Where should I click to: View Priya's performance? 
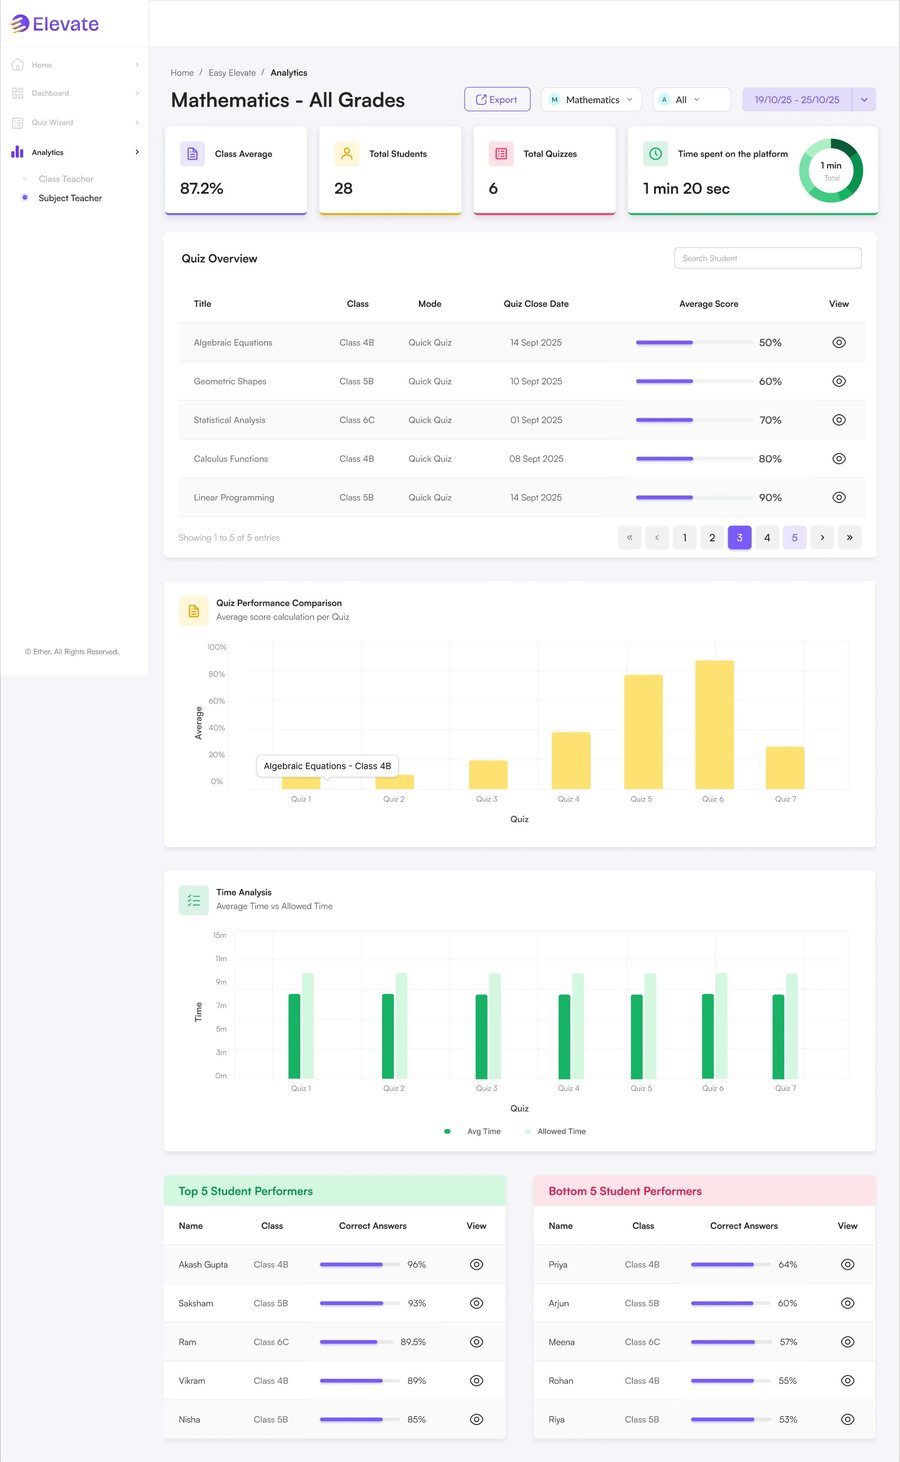[848, 1265]
